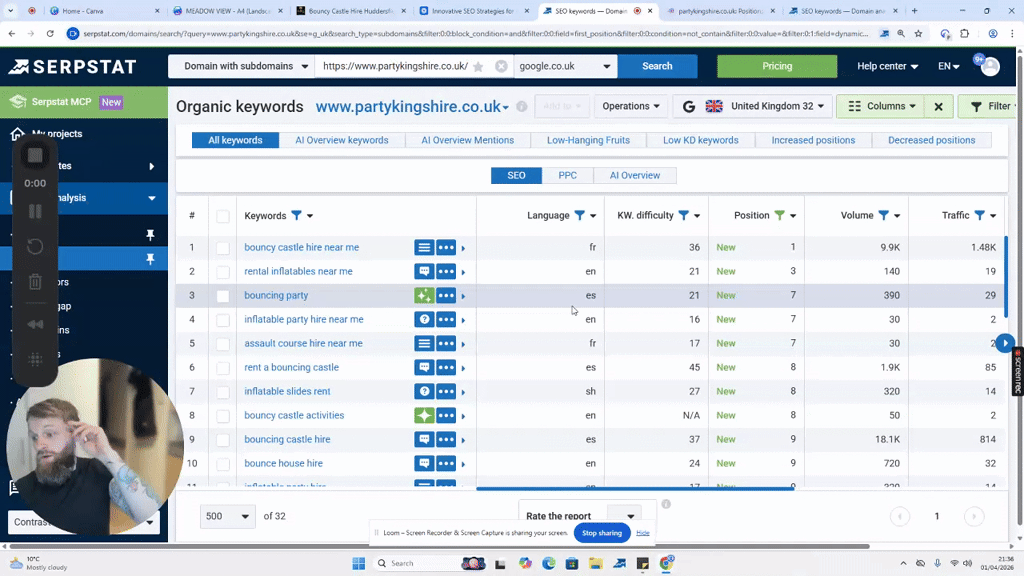Pause the Loom recording
The width and height of the screenshot is (1024, 576).
click(x=36, y=211)
